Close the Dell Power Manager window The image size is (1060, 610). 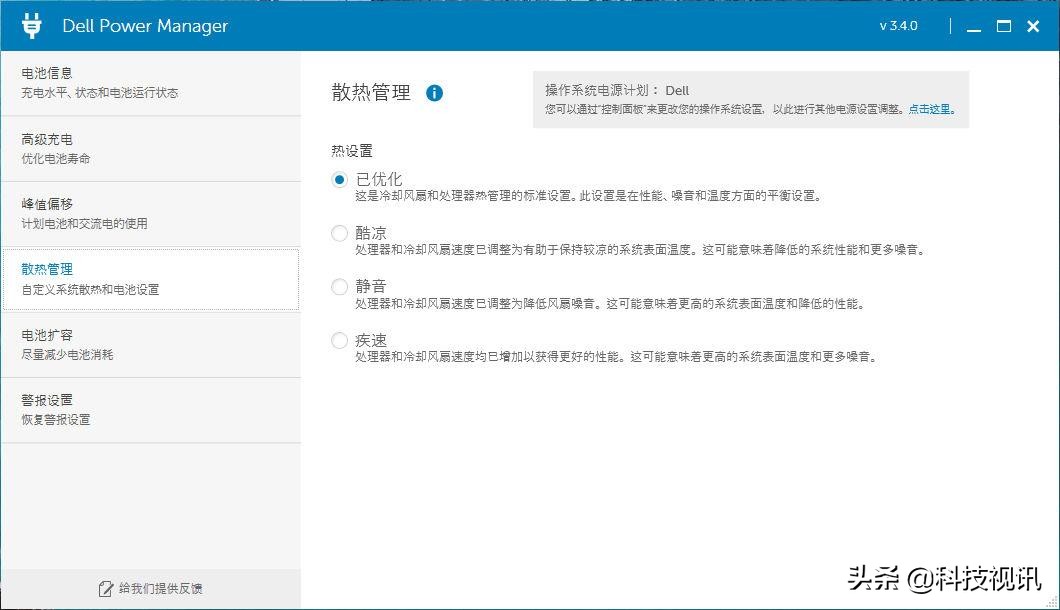tap(1032, 26)
